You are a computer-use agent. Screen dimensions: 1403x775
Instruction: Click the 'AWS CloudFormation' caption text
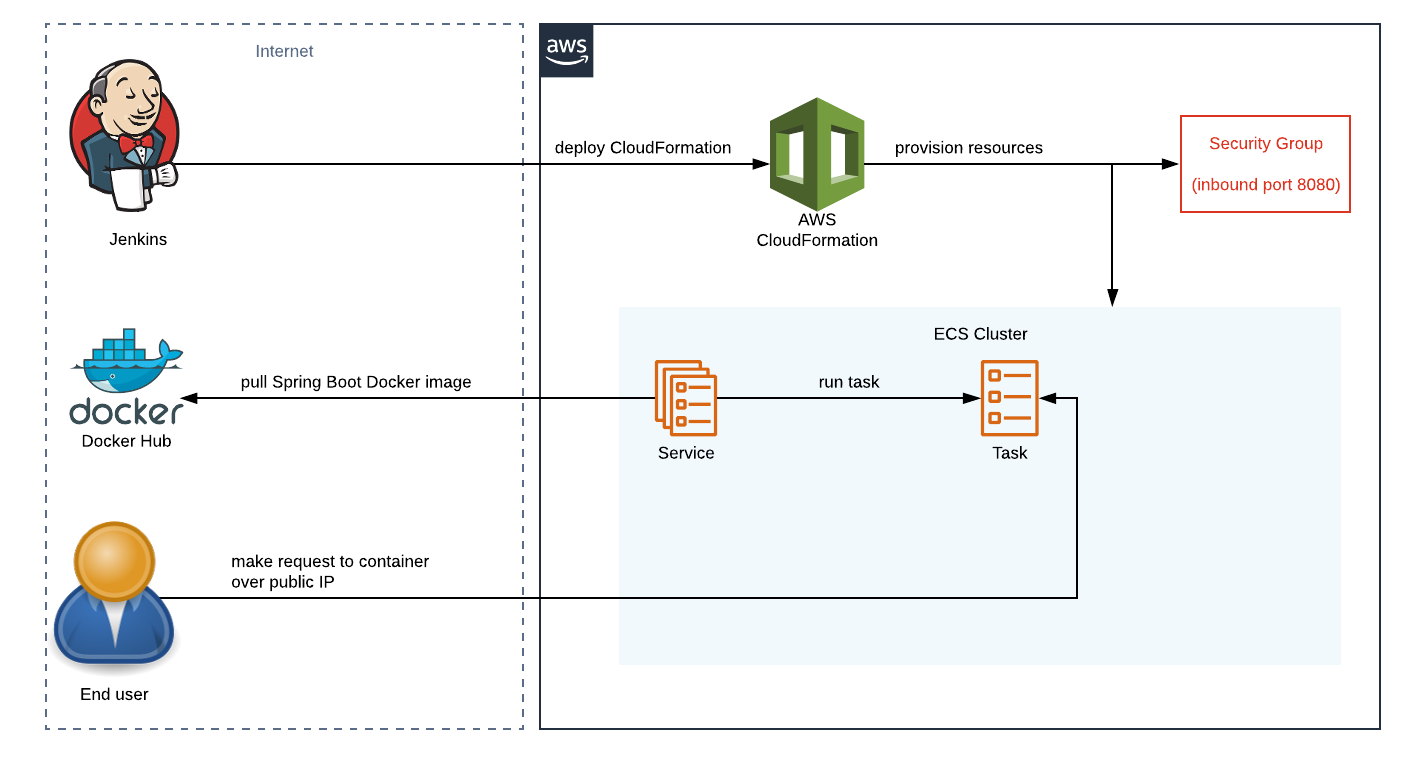coord(817,230)
